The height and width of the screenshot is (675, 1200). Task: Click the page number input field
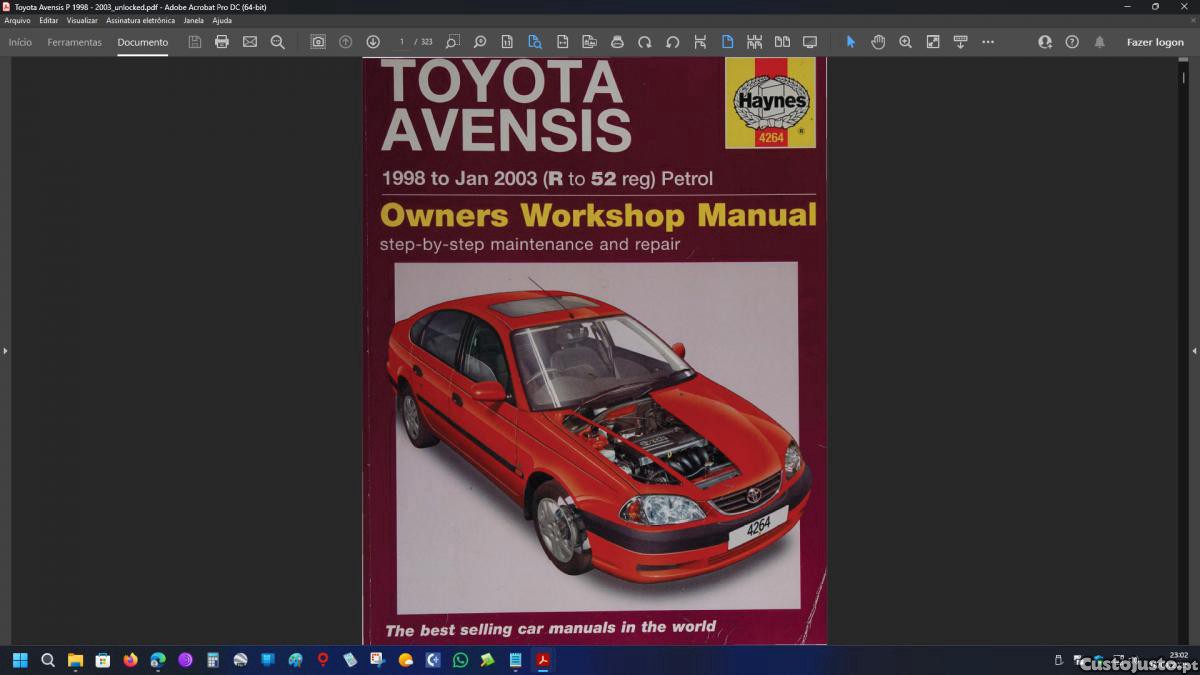402,42
